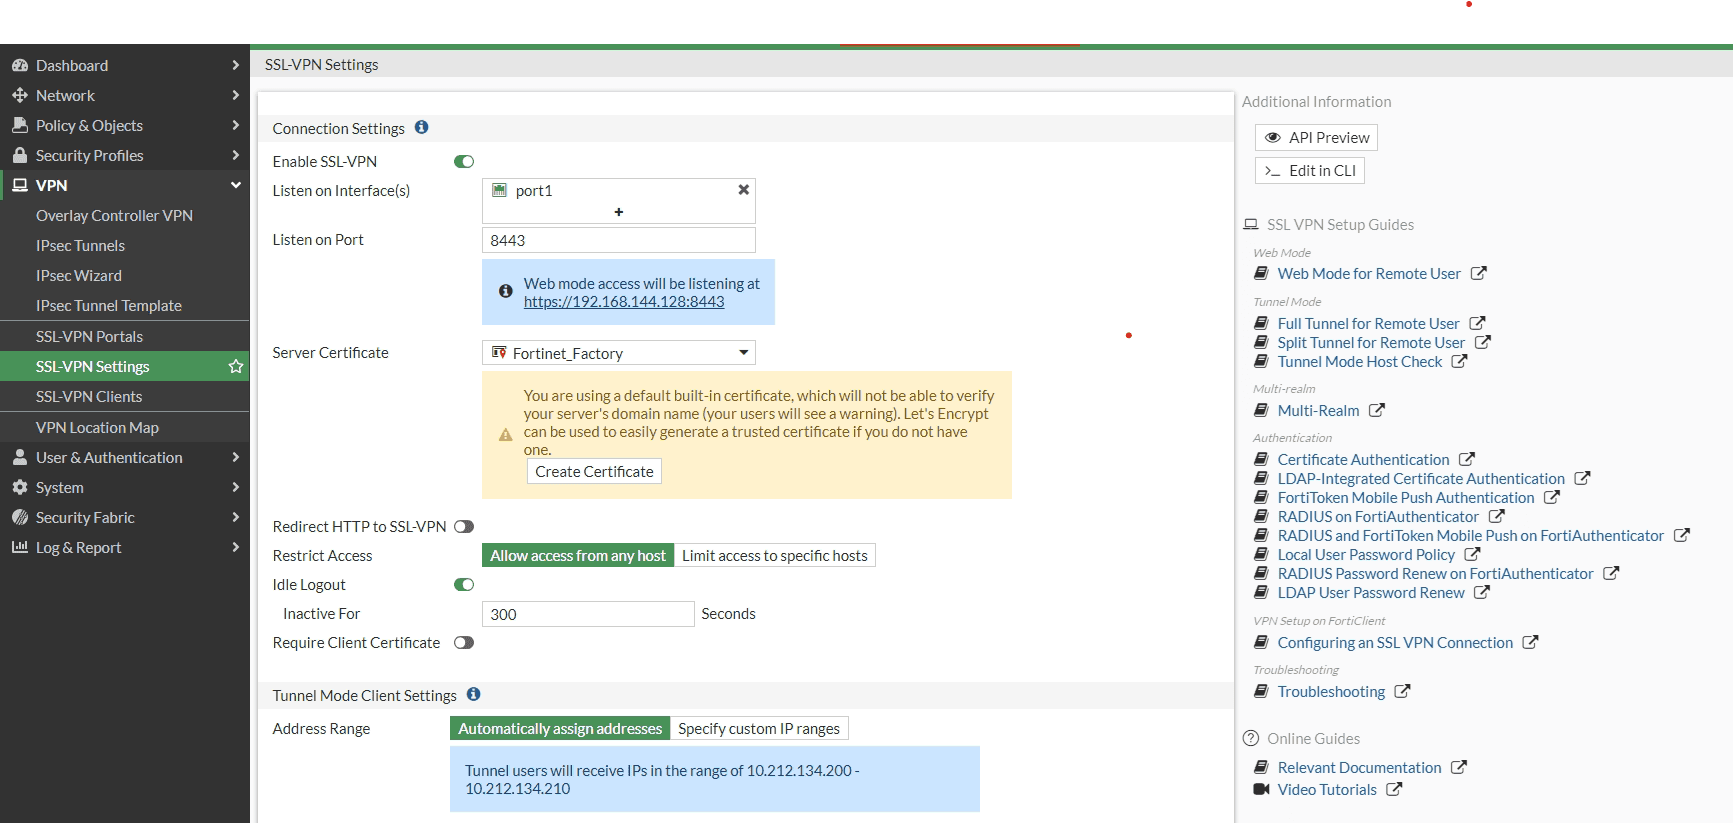Toggle the Enable SSL-VPN switch
Image resolution: width=1733 pixels, height=823 pixels.
click(x=464, y=161)
